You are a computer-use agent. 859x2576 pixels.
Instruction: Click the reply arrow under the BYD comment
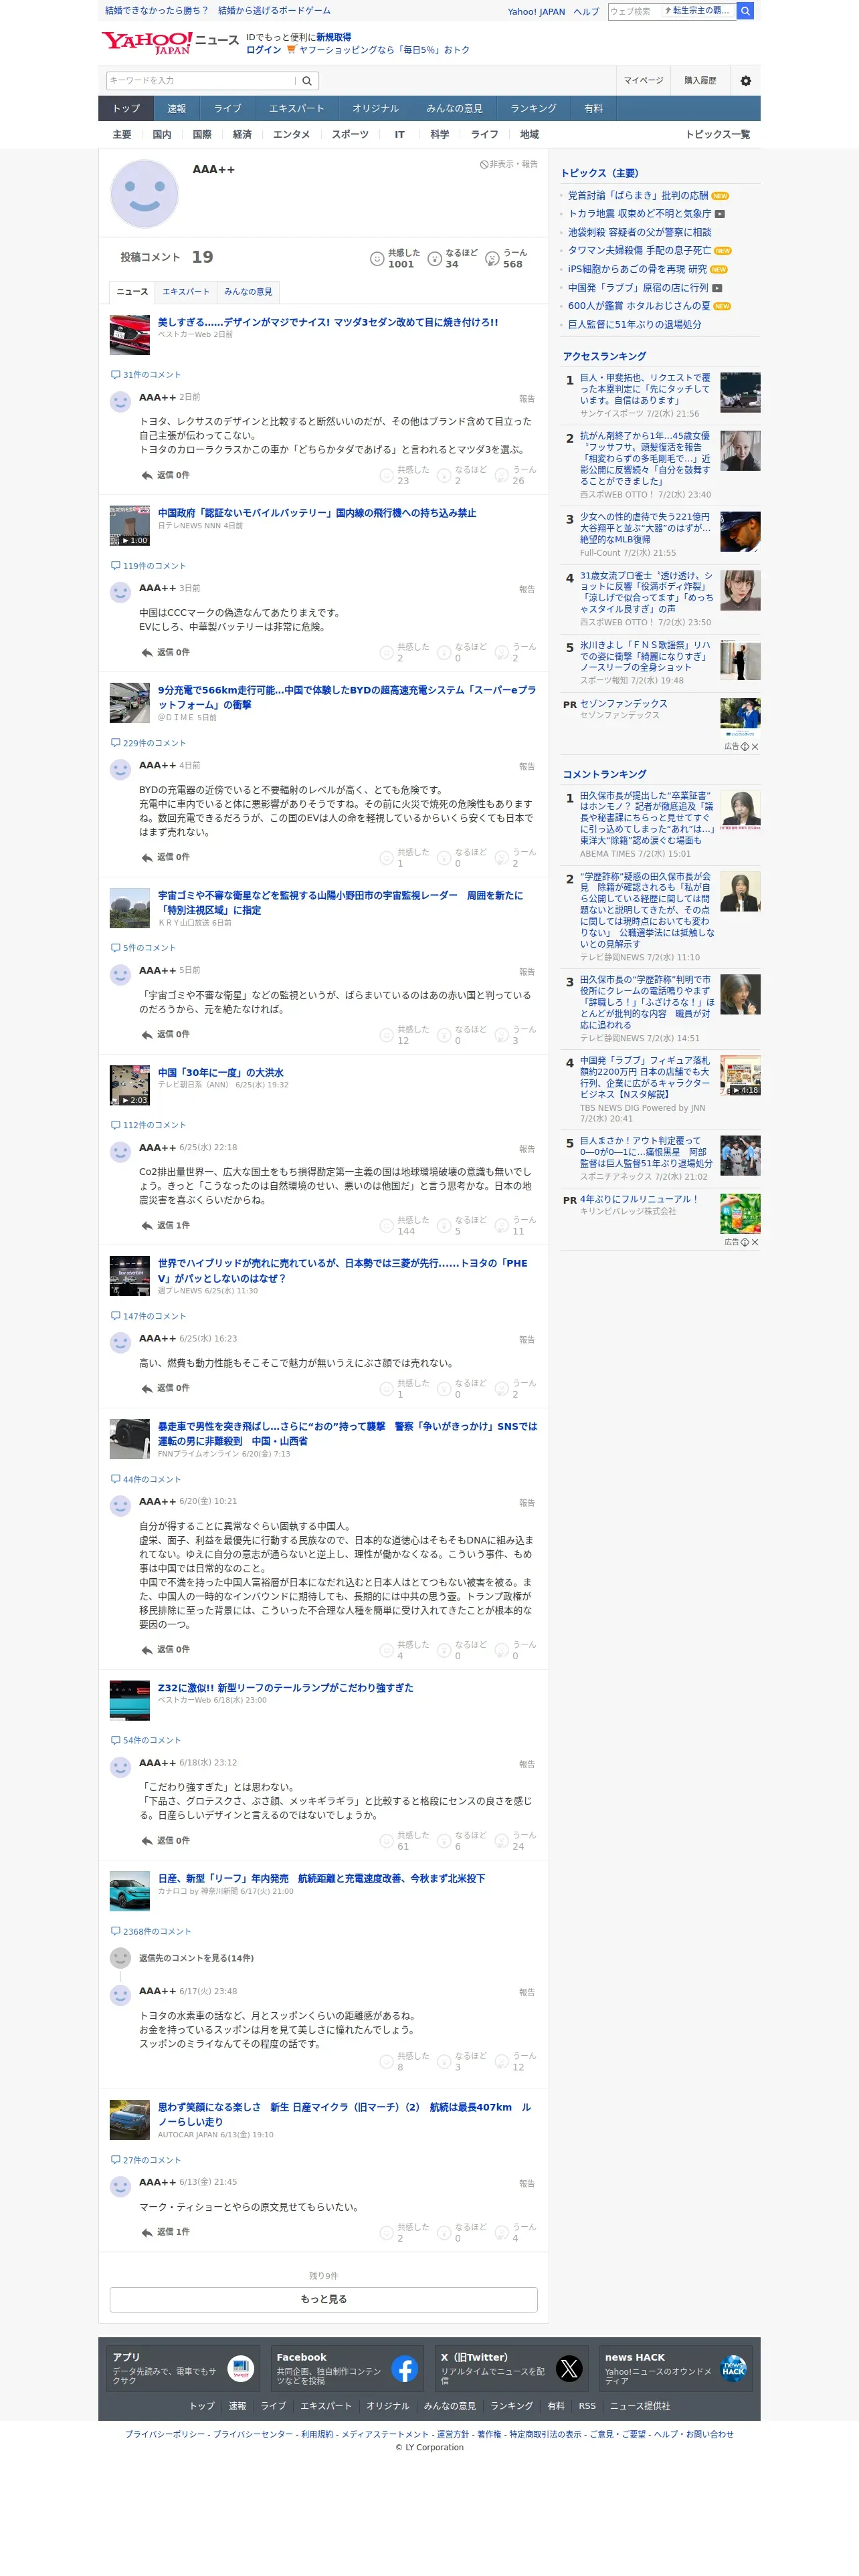click(x=147, y=857)
